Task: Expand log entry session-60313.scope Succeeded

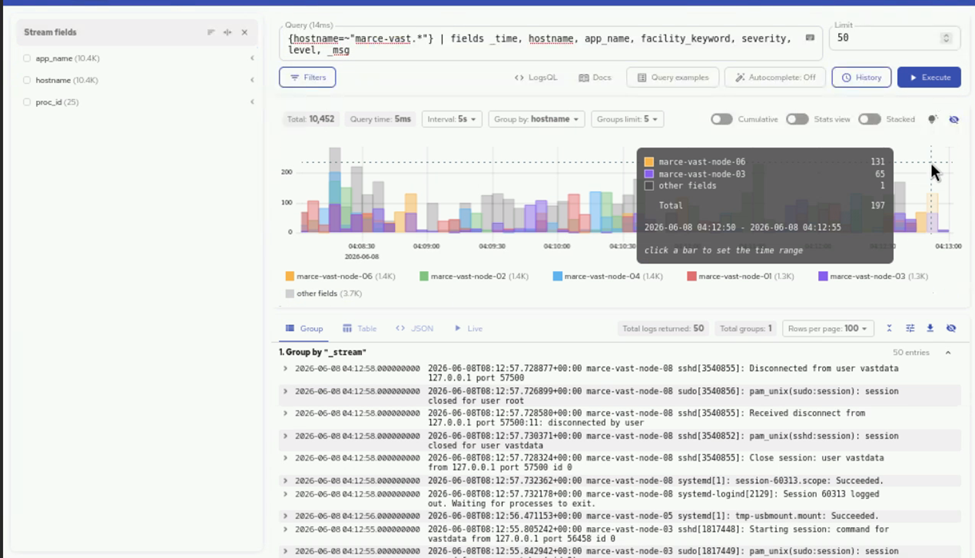Action: pos(285,480)
